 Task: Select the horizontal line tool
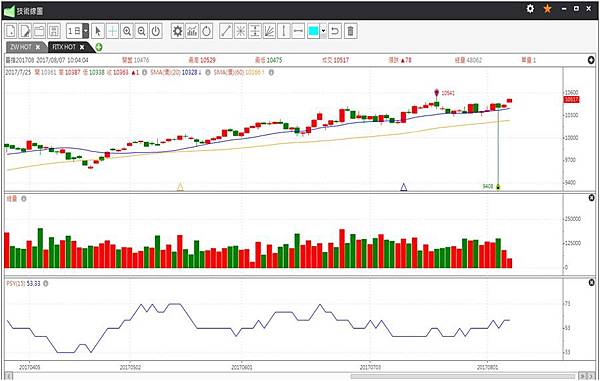click(298, 31)
